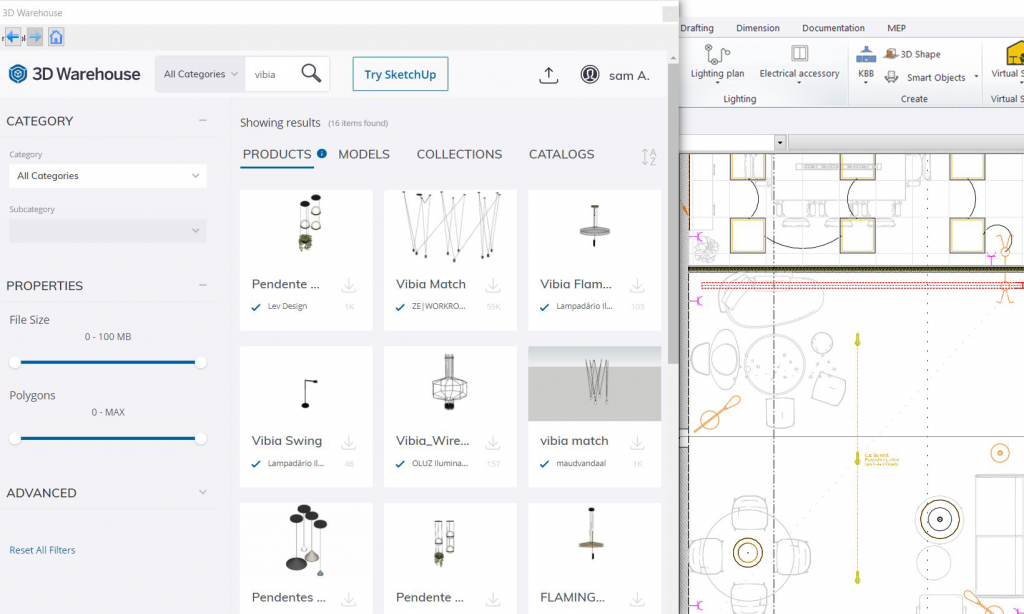Download the Vibia Match model

(x=493, y=286)
